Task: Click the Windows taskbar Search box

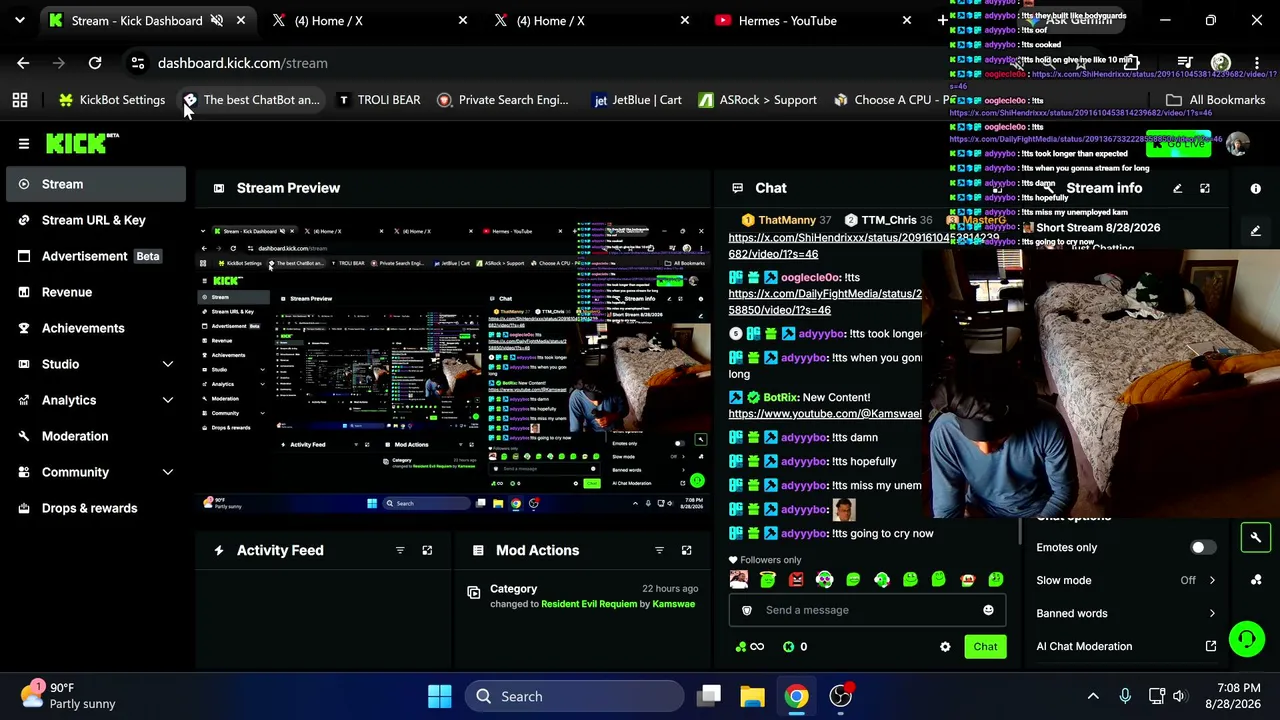Action: point(574,696)
